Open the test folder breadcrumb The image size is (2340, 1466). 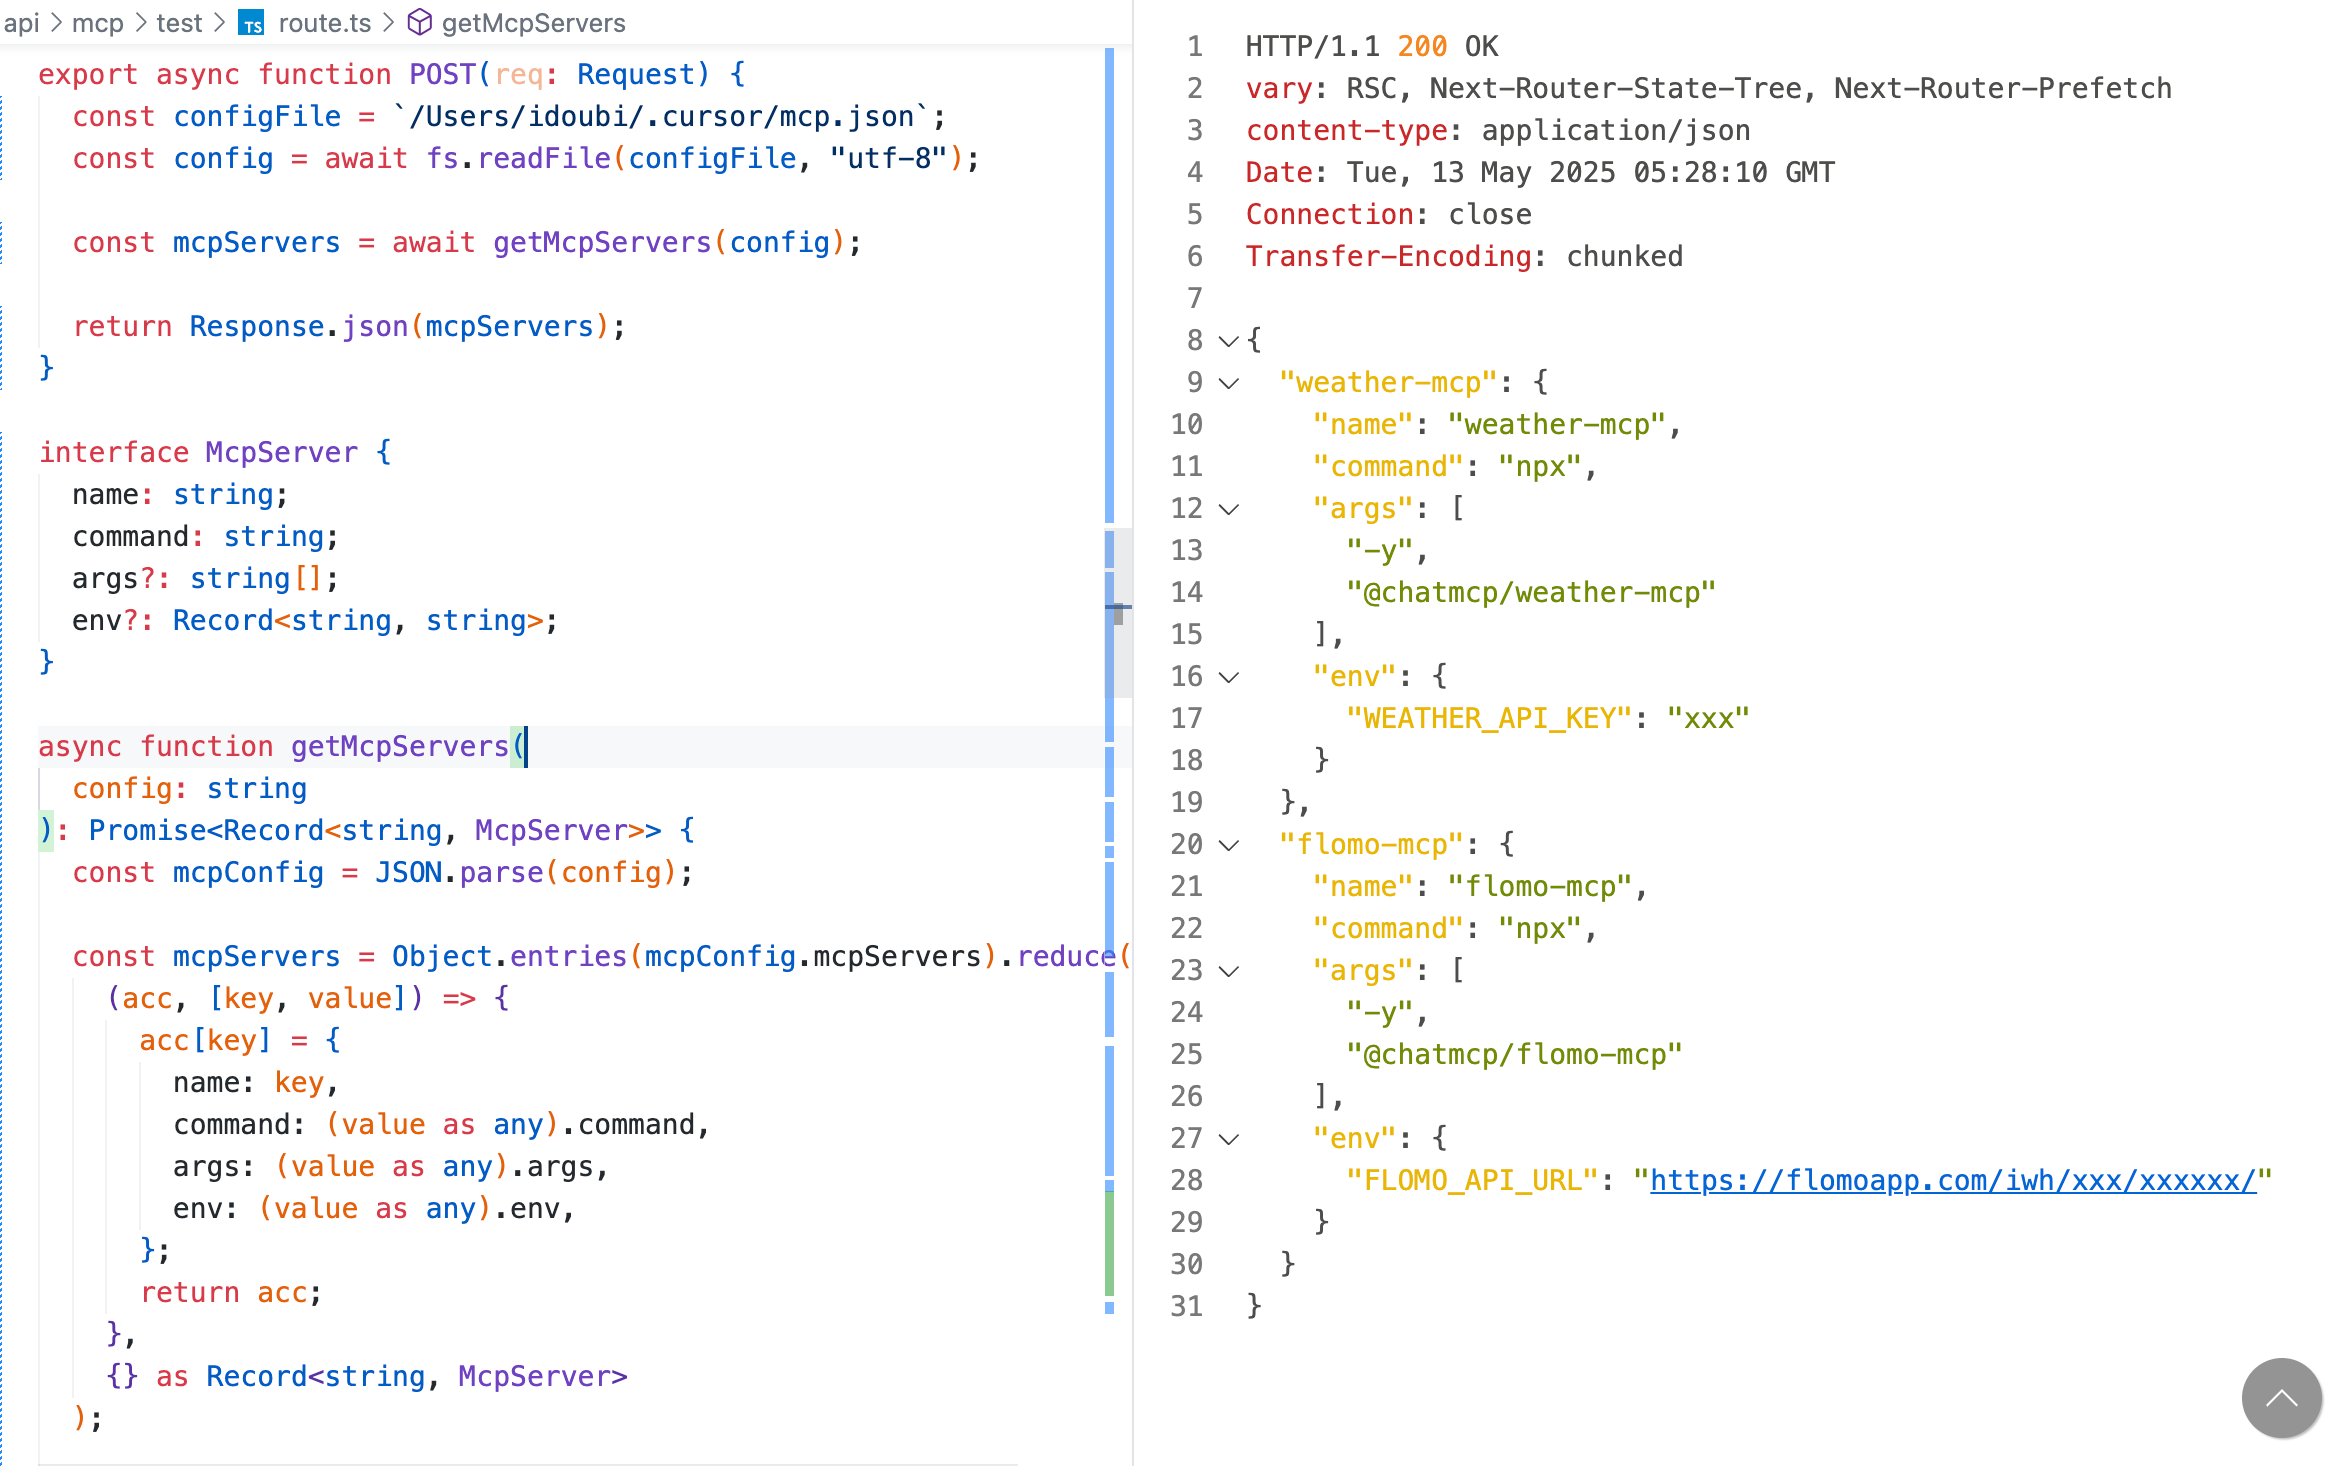(x=179, y=23)
